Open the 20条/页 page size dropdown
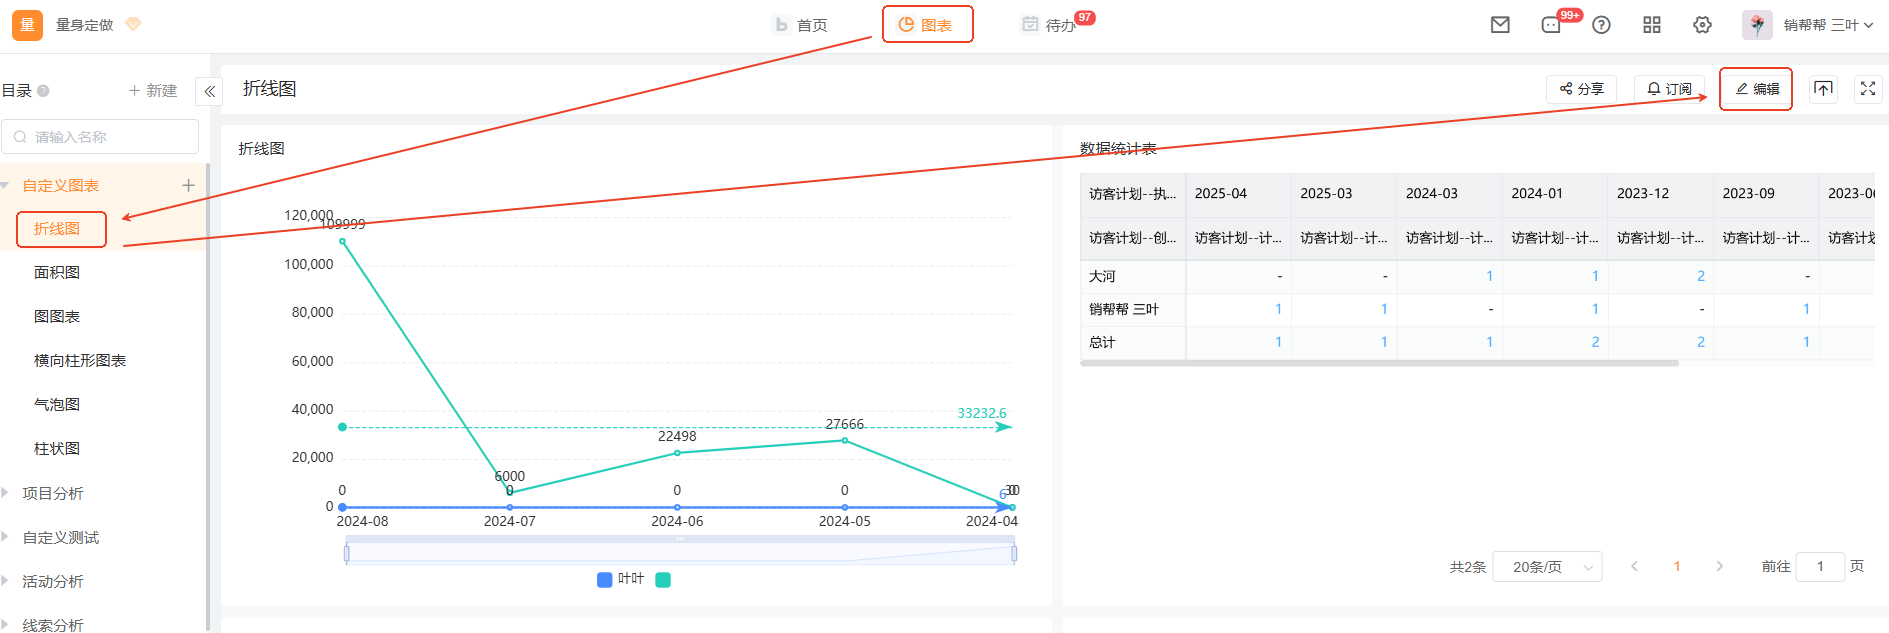 (1547, 567)
